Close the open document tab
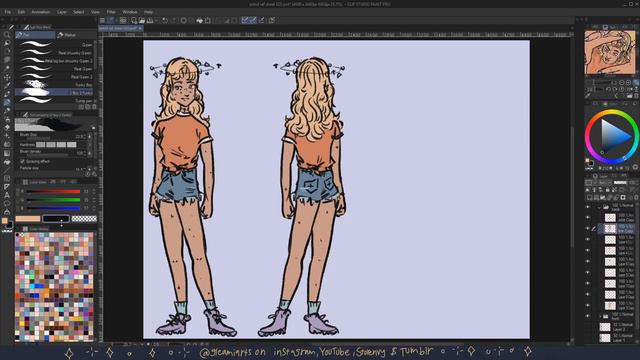 (140, 28)
